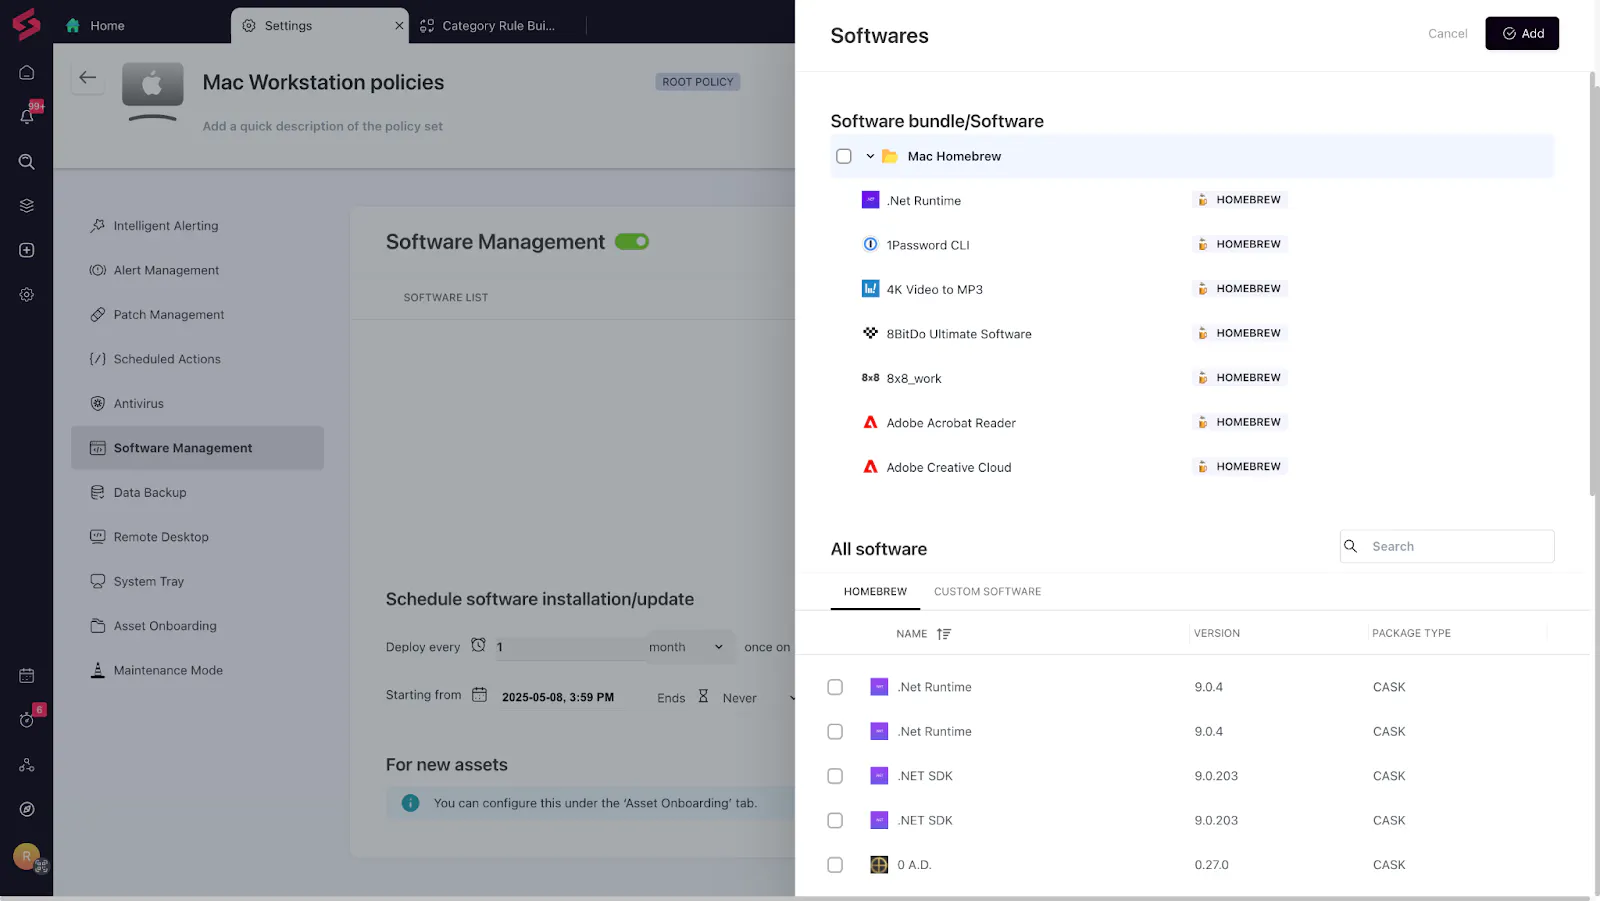The width and height of the screenshot is (1600, 901).
Task: Switch to the Custom Software tab
Action: [987, 592]
